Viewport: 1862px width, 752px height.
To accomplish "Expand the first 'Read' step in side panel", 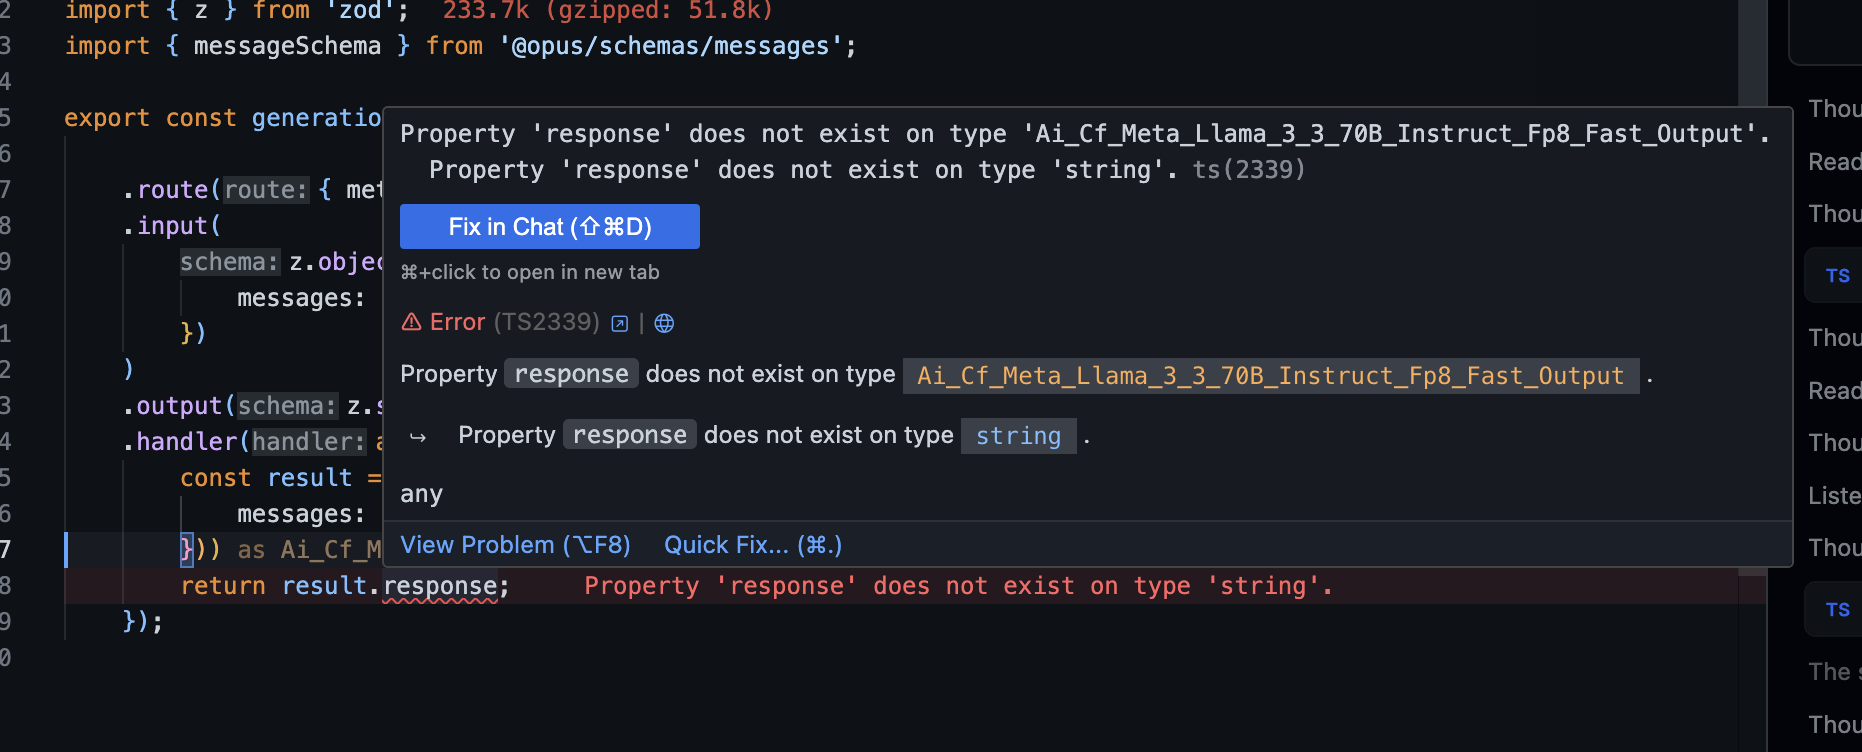I will tap(1834, 162).
